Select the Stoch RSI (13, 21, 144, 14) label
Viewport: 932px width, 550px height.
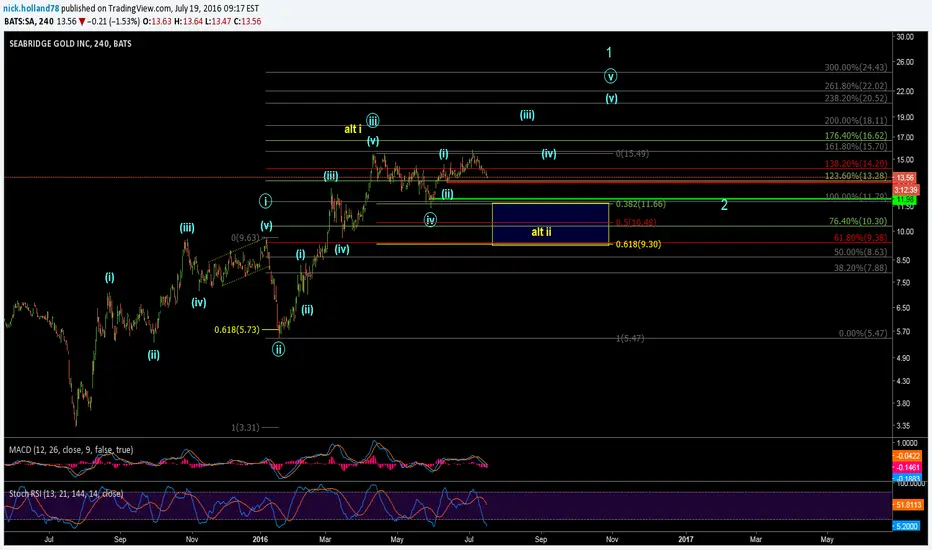coord(66,494)
